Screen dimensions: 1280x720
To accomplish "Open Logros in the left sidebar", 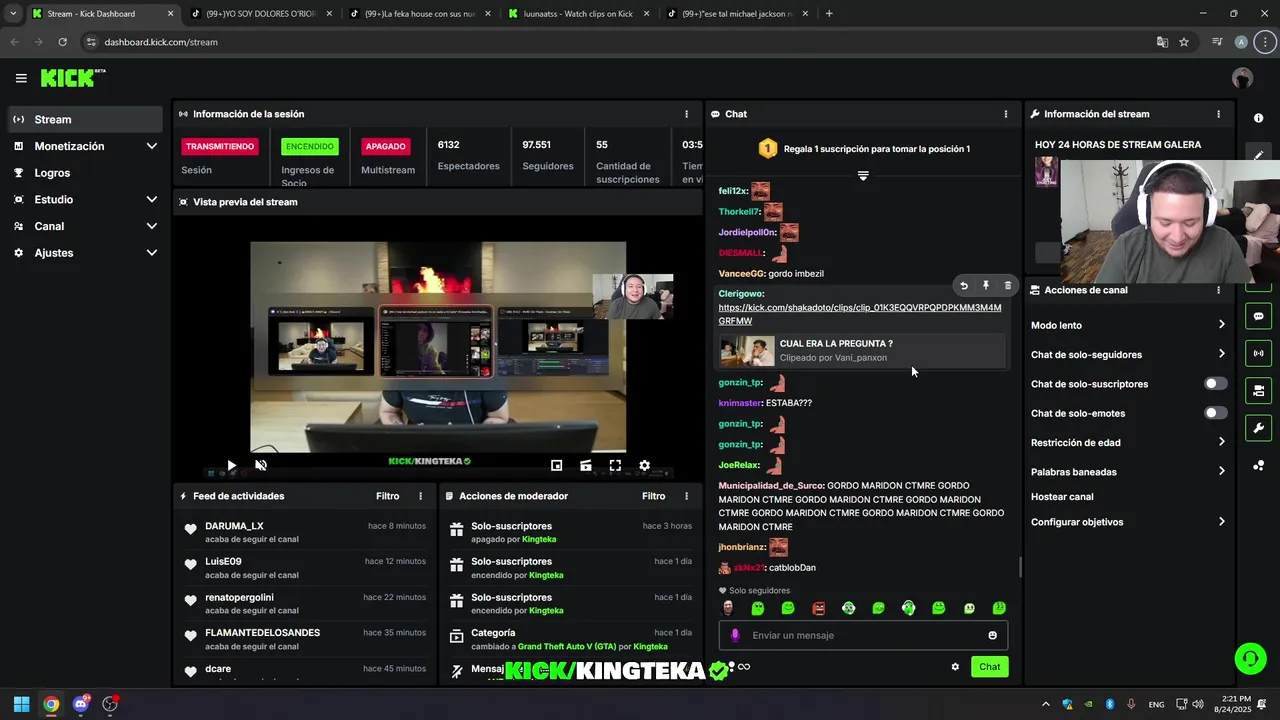I will point(84,173).
